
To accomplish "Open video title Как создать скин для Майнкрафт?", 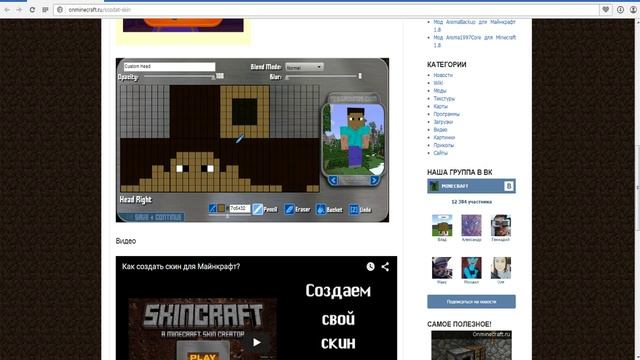I will click(181, 267).
